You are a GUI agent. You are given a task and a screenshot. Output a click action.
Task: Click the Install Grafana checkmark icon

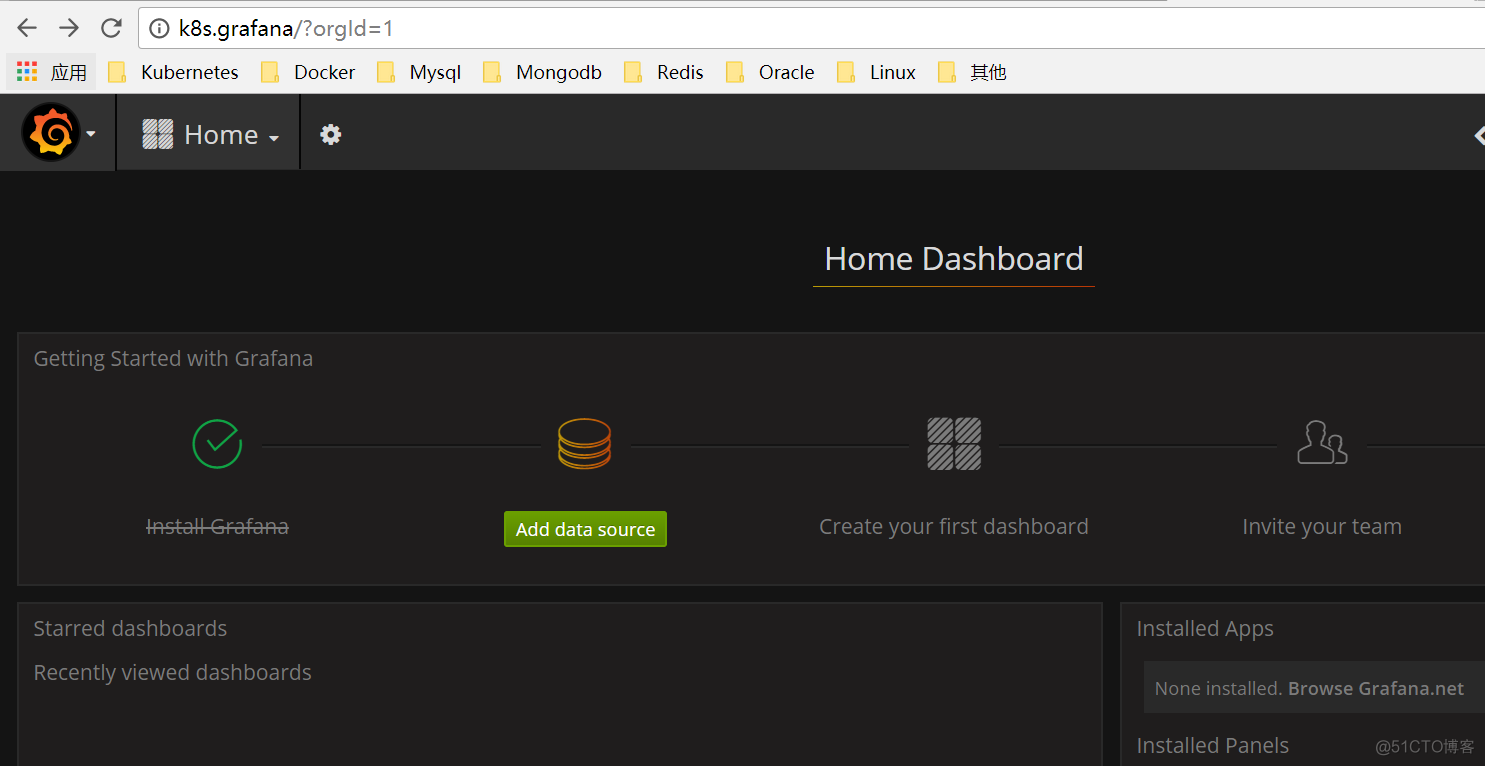coord(217,443)
